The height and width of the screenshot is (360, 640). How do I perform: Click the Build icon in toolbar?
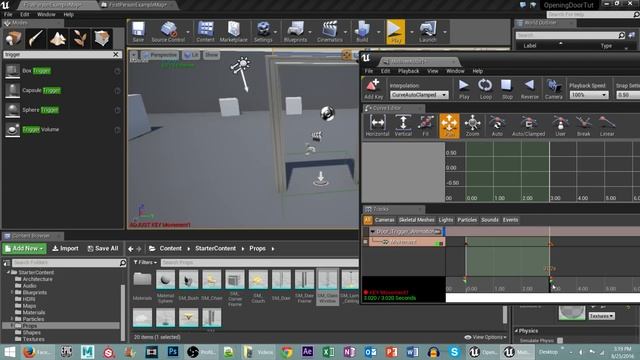point(362,32)
